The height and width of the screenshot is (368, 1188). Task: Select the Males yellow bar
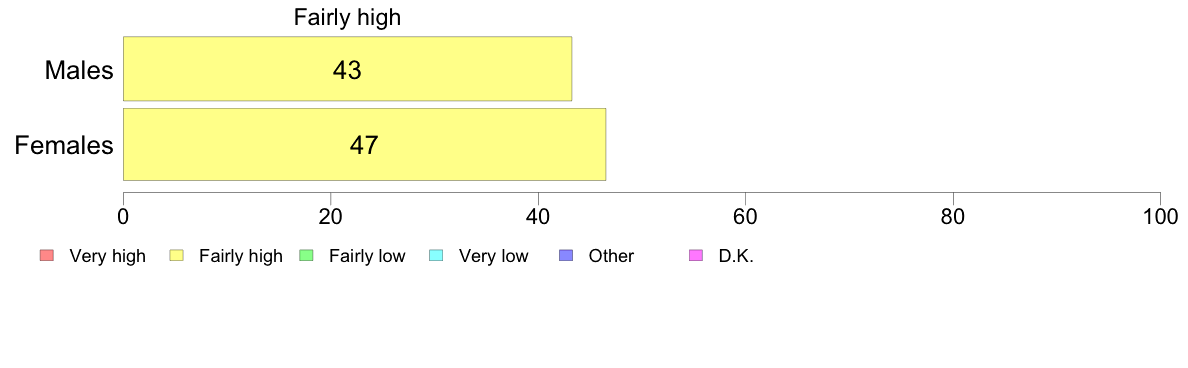click(347, 68)
